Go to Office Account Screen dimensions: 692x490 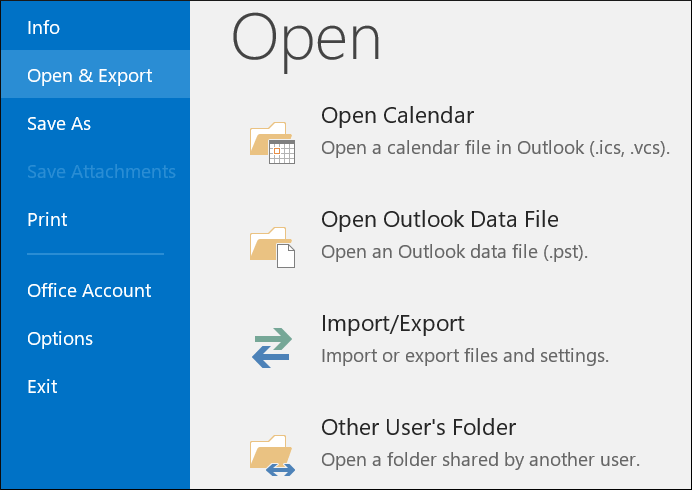(x=95, y=290)
